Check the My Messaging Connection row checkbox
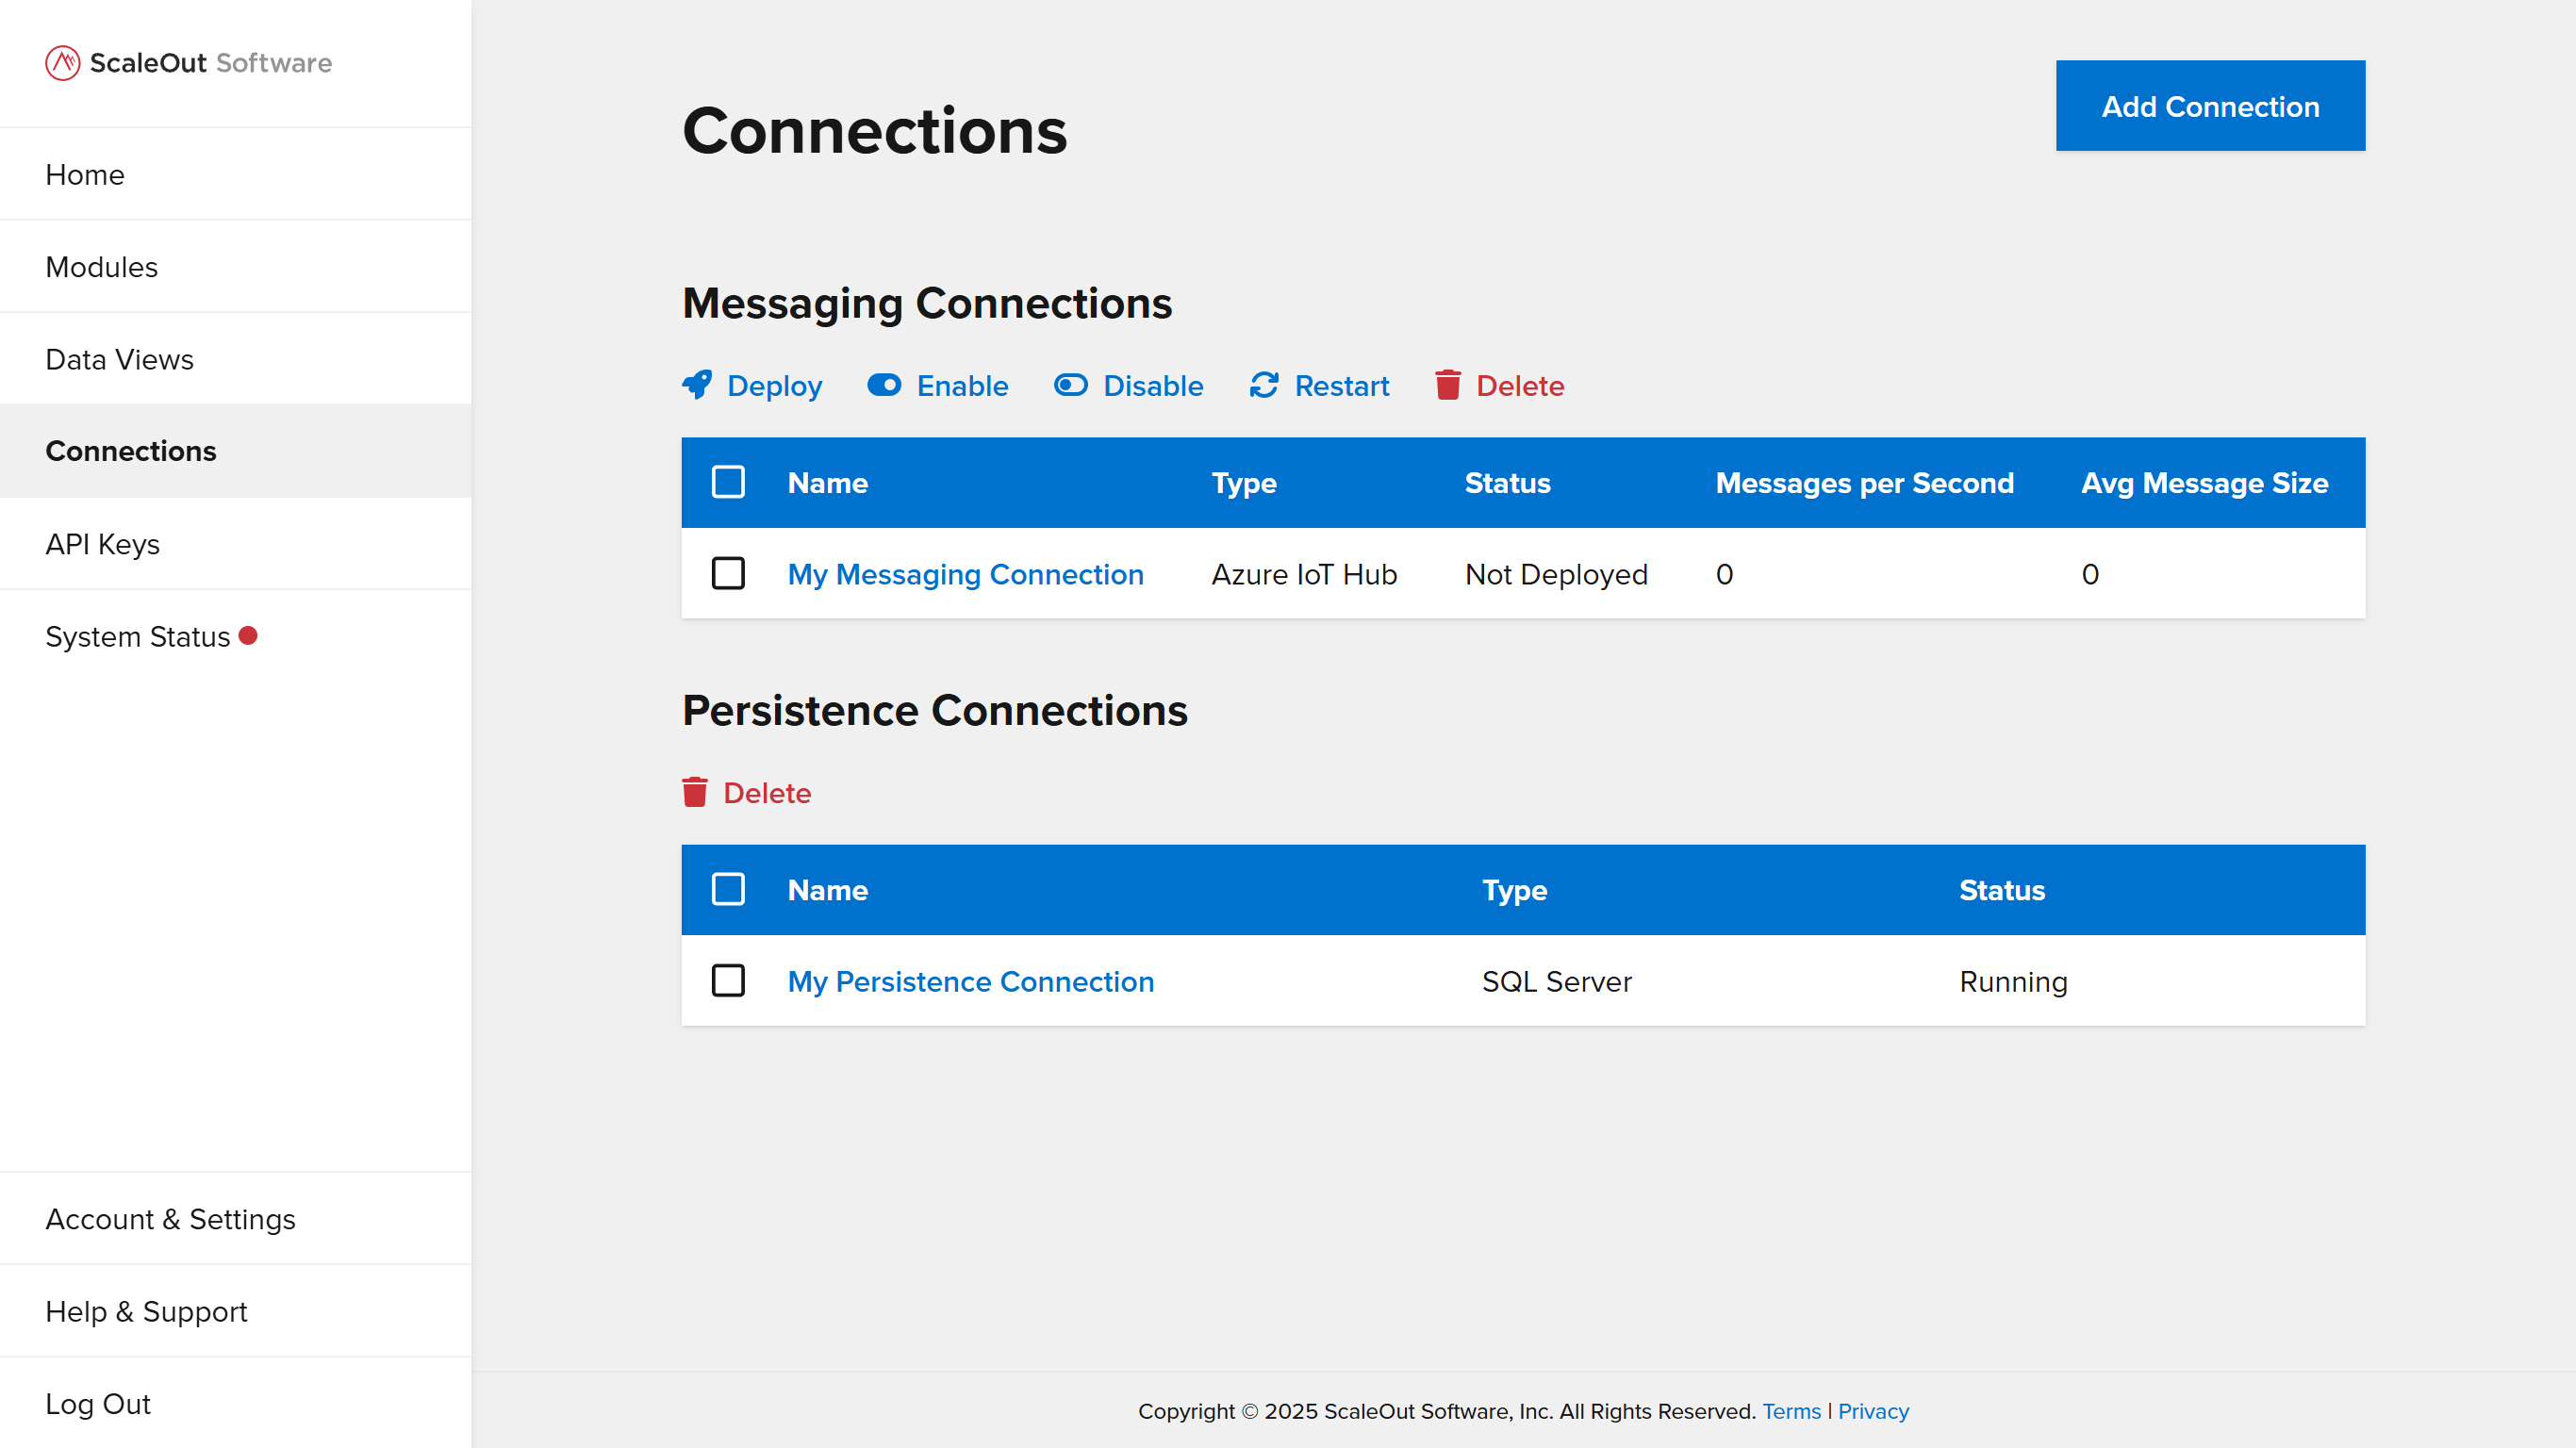The width and height of the screenshot is (2576, 1448). coord(728,574)
